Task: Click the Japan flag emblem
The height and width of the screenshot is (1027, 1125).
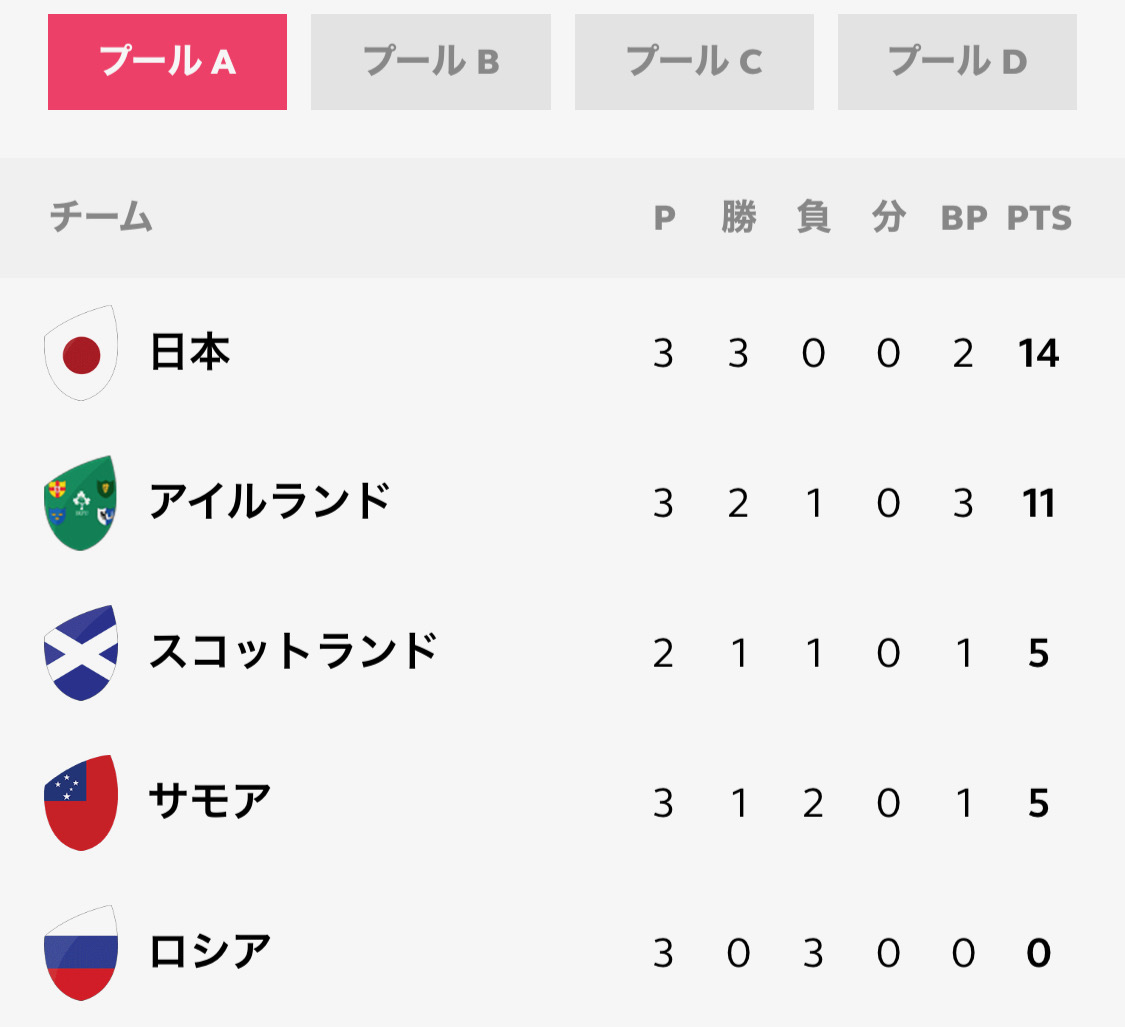Action: pos(81,353)
